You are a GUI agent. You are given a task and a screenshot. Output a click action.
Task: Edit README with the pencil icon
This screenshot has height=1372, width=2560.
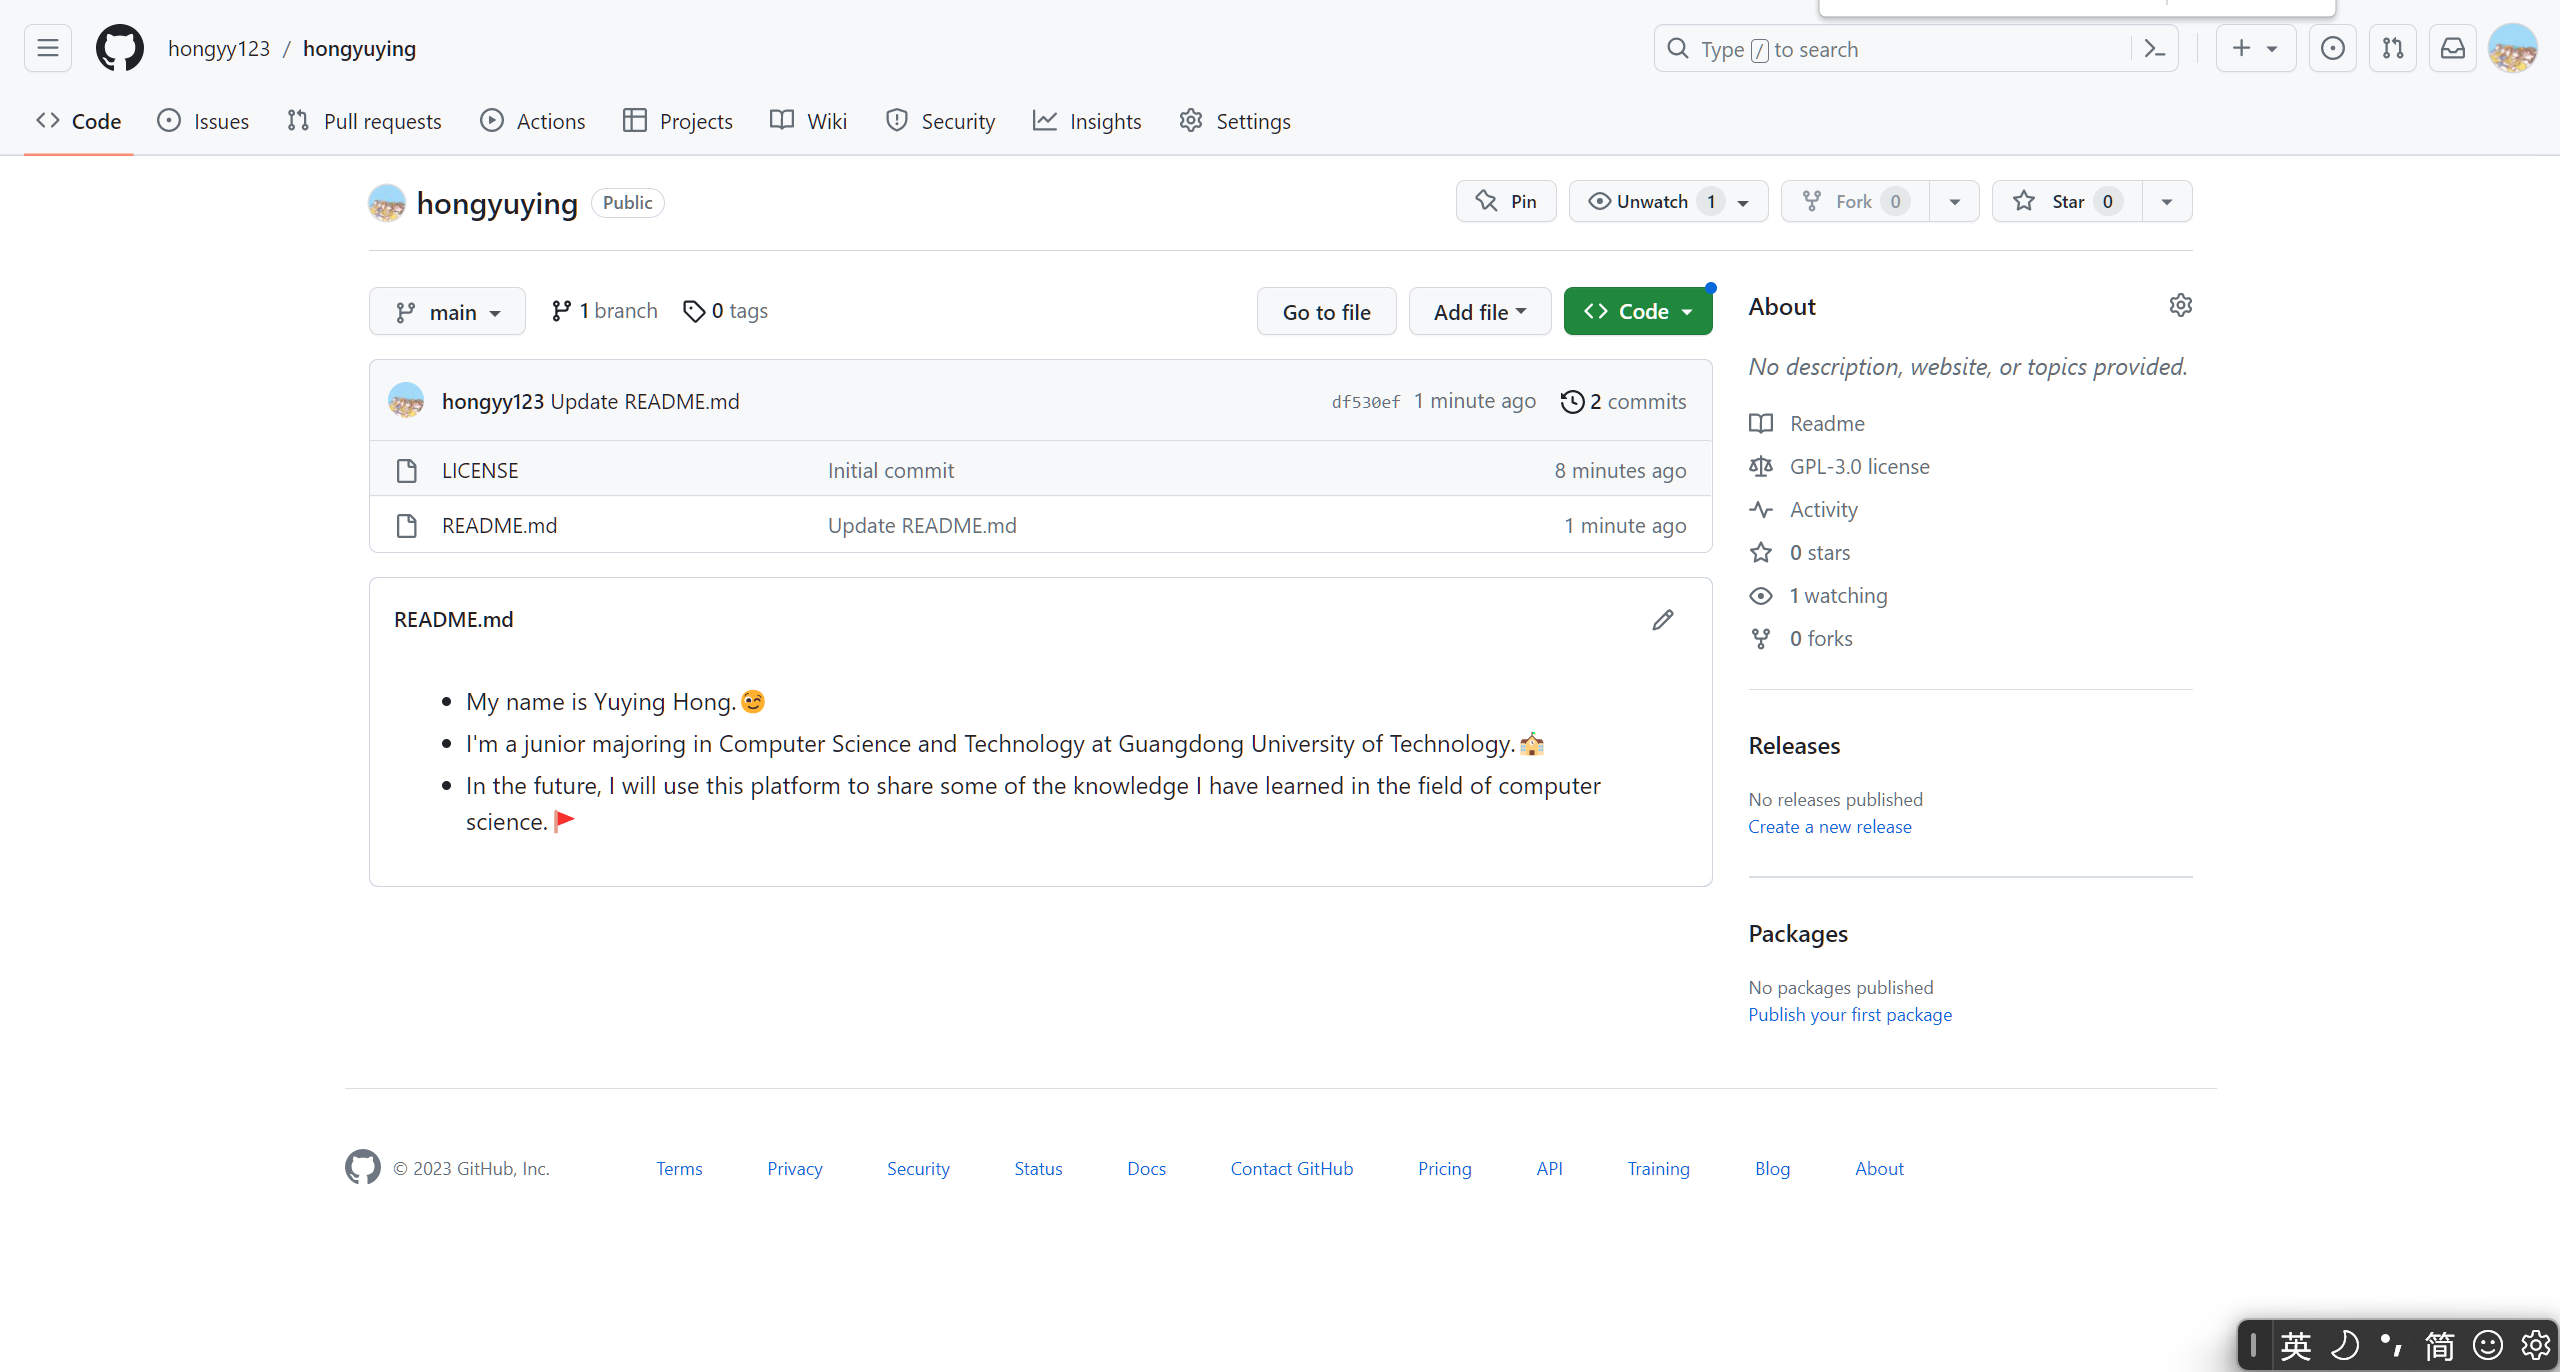click(x=1662, y=620)
